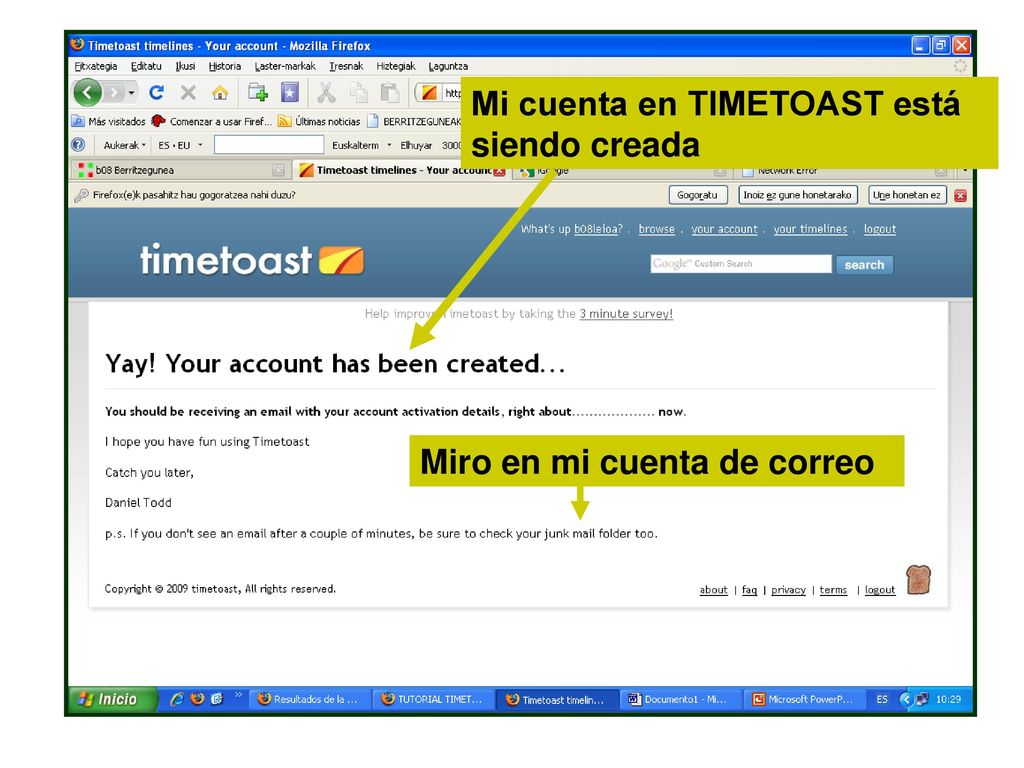This screenshot has width=1024, height=768.
Task: Close the Timetoast timelines tab
Action: (x=500, y=171)
